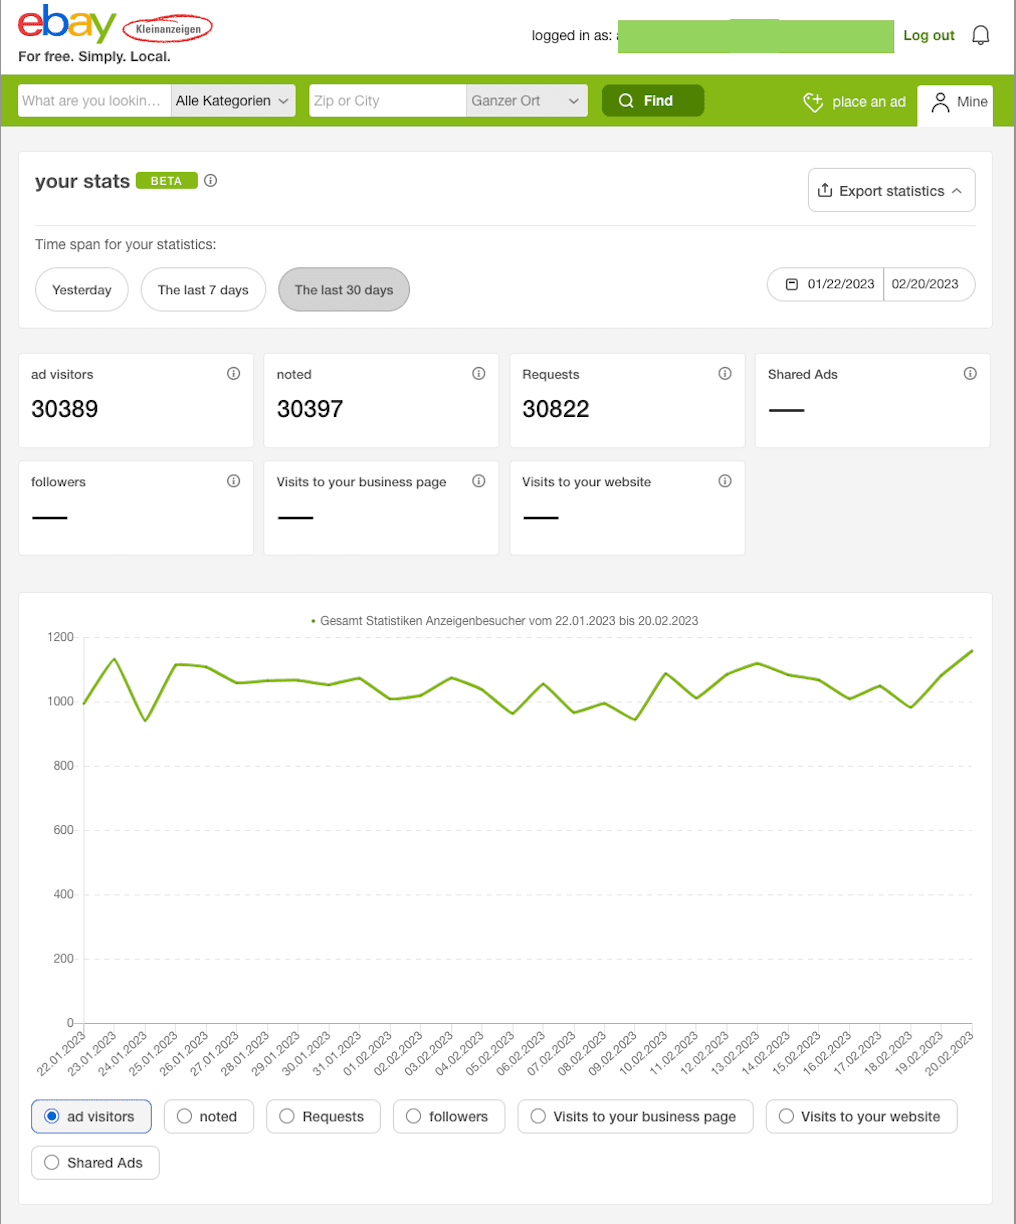Switch time span to The last 7 days
1016x1224 pixels.
[x=203, y=290]
